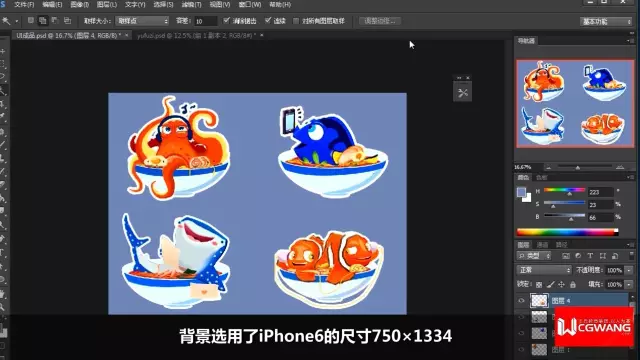Open the Layers panel menu icon

[x=630, y=245]
